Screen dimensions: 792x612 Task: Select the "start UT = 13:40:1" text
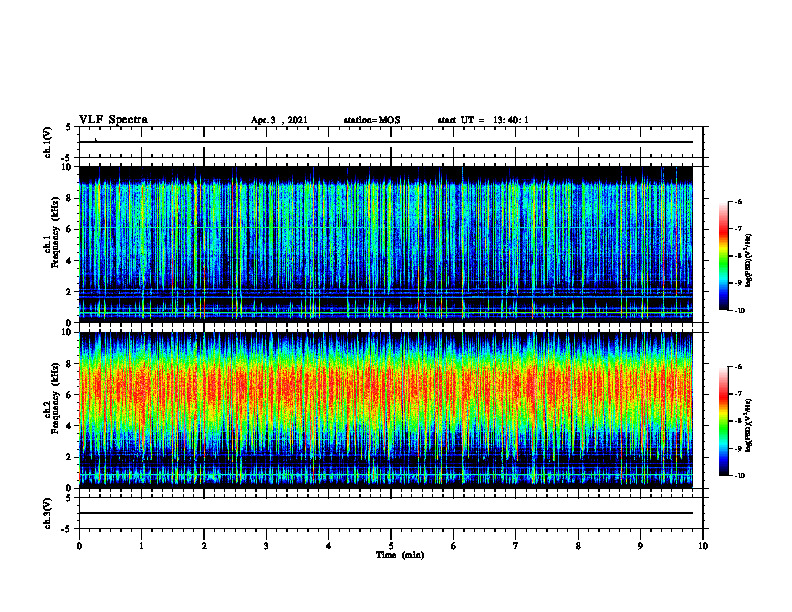483,120
